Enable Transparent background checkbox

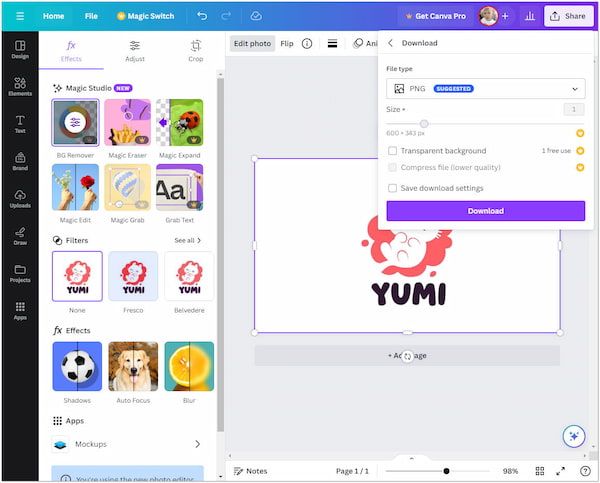click(x=392, y=151)
